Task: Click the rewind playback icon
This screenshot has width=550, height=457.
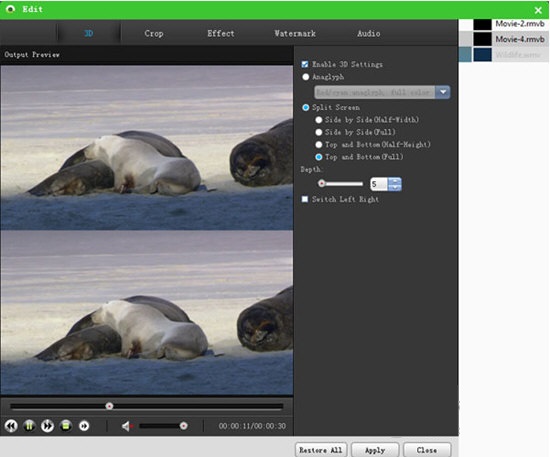Action: click(11, 426)
